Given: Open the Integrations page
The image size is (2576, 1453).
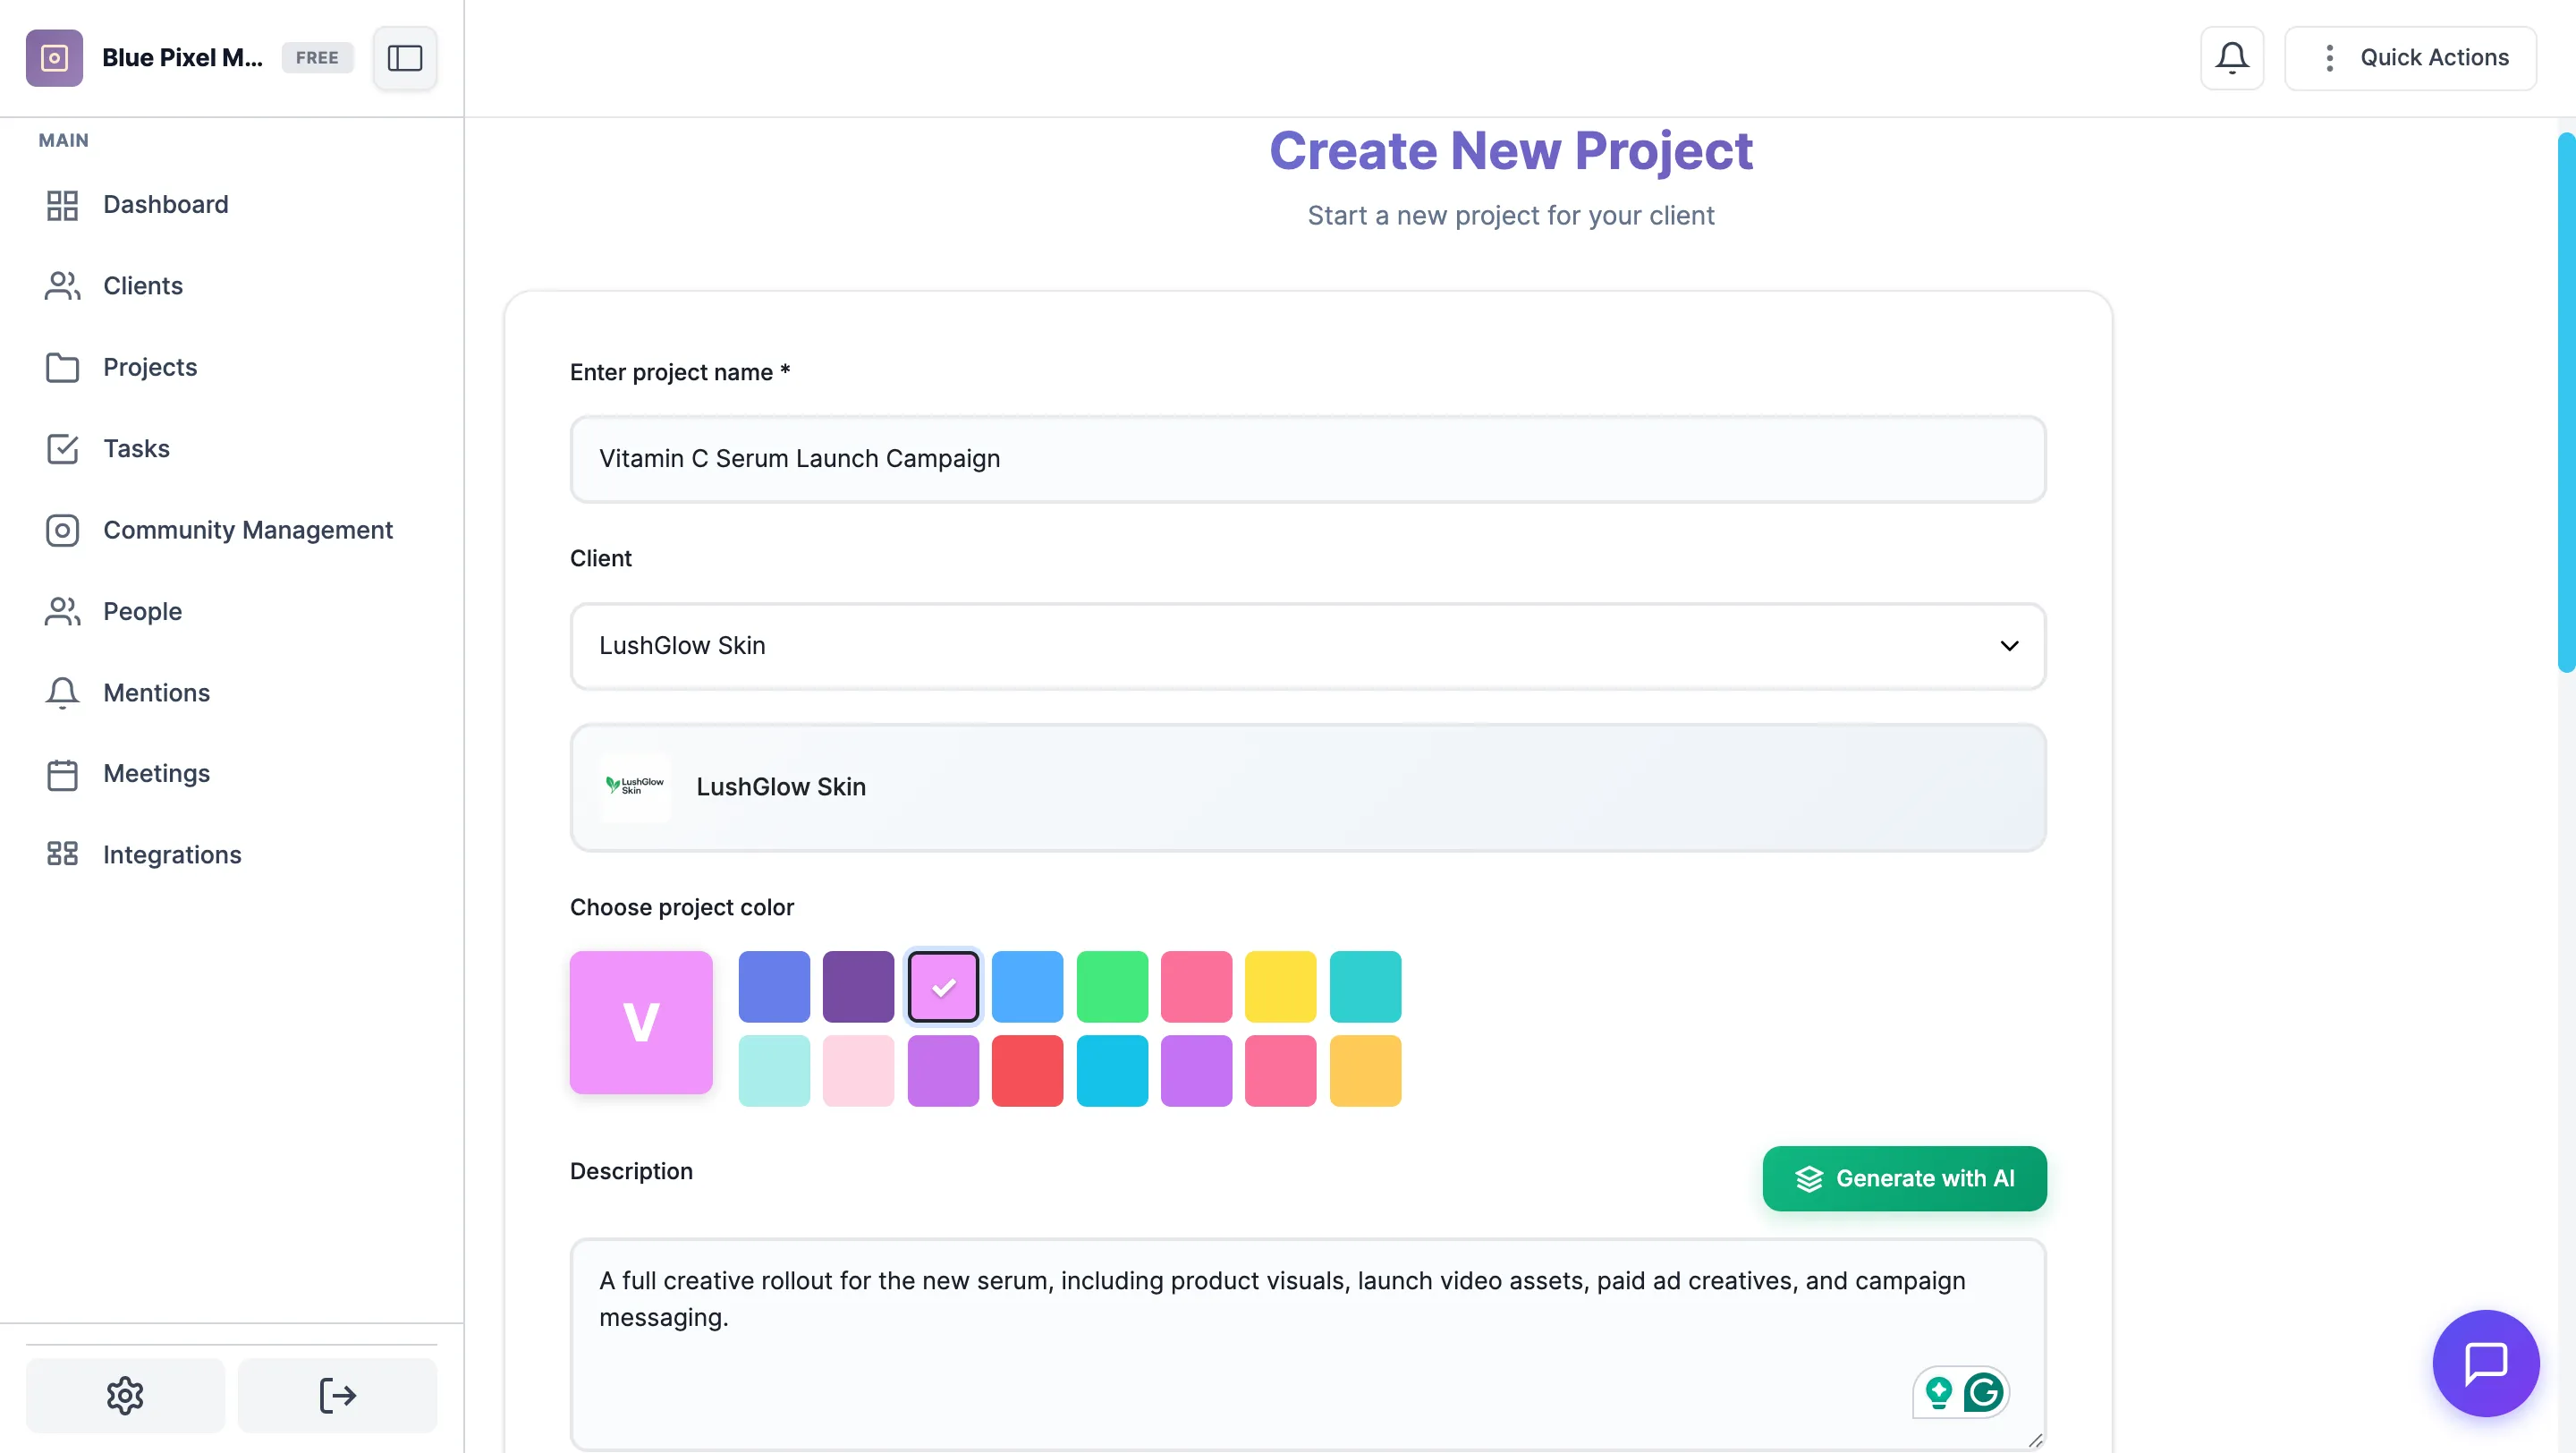Looking at the screenshot, I should [172, 855].
